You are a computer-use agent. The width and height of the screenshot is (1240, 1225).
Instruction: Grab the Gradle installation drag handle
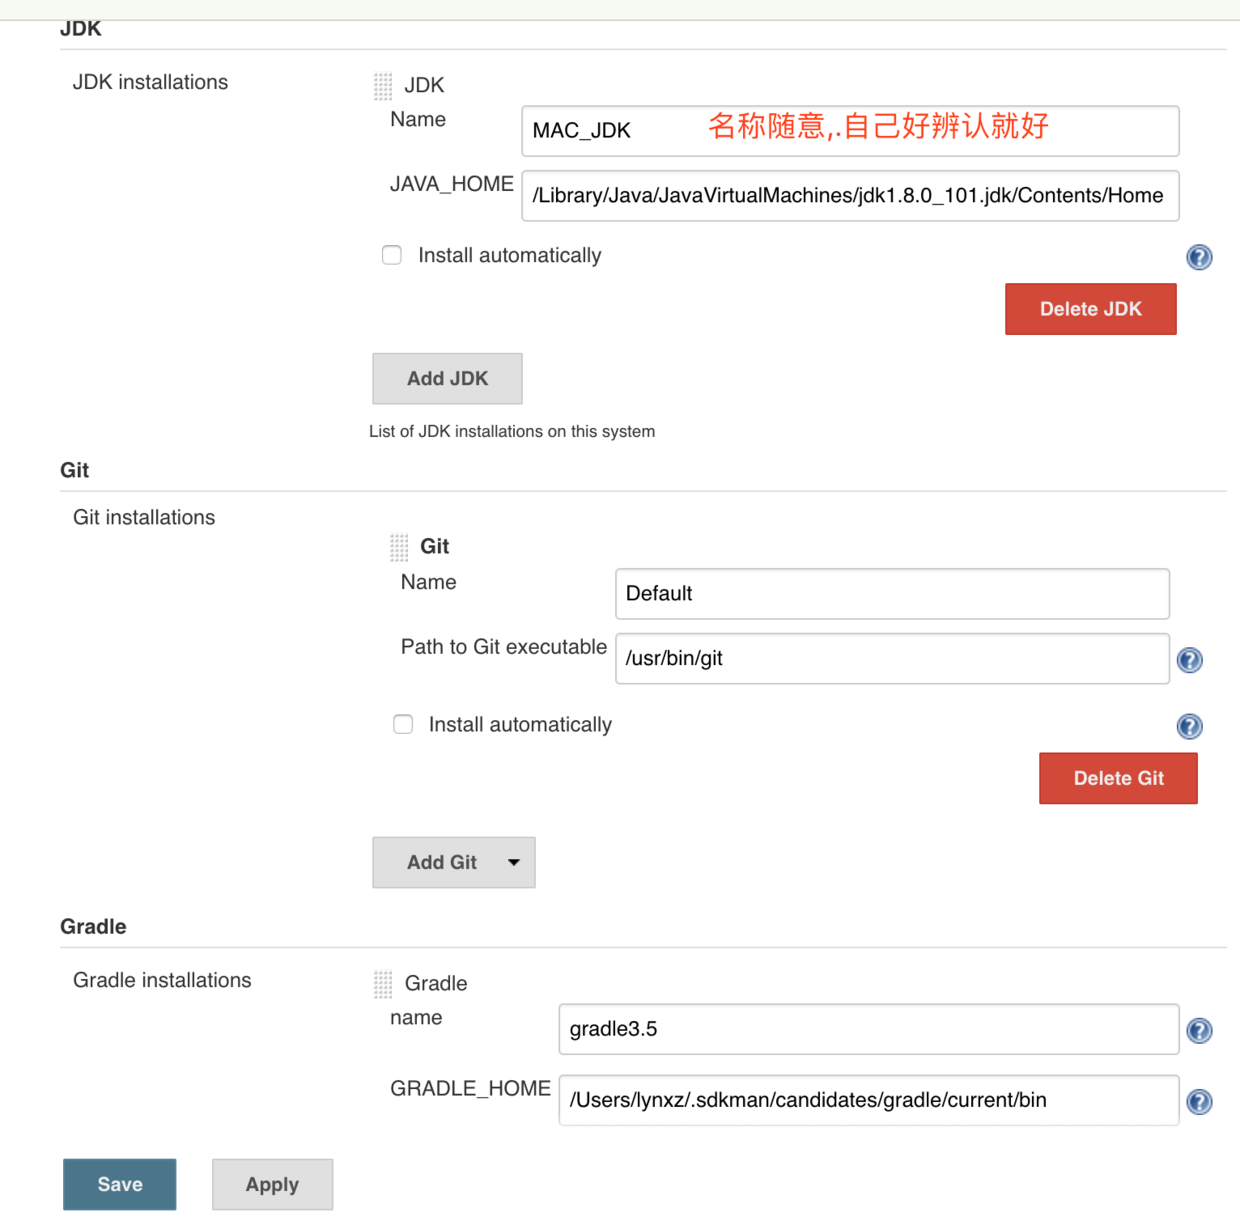click(383, 984)
